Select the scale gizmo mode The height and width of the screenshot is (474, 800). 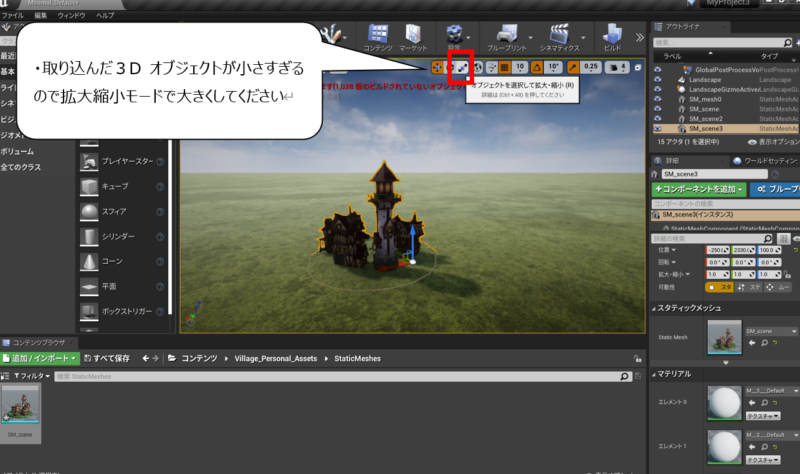point(462,67)
